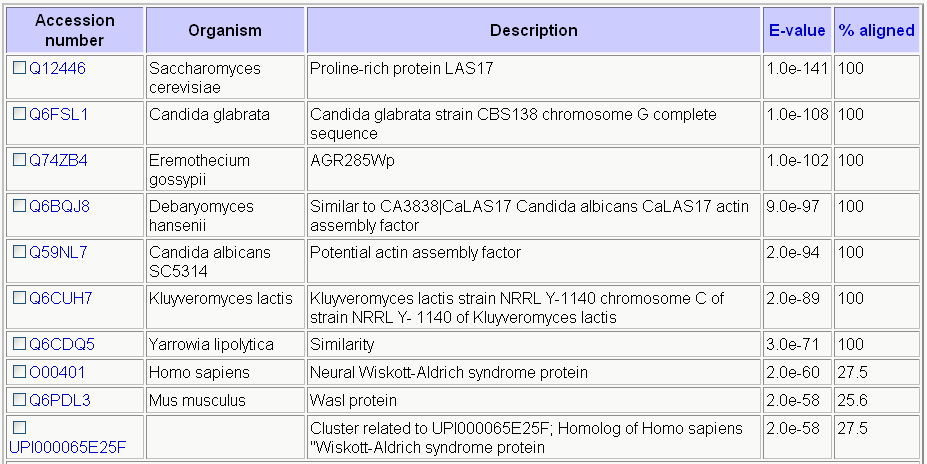This screenshot has height=464, width=927.
Task: Tick the checkbox above UPI000065E25F
Action: click(x=20, y=428)
